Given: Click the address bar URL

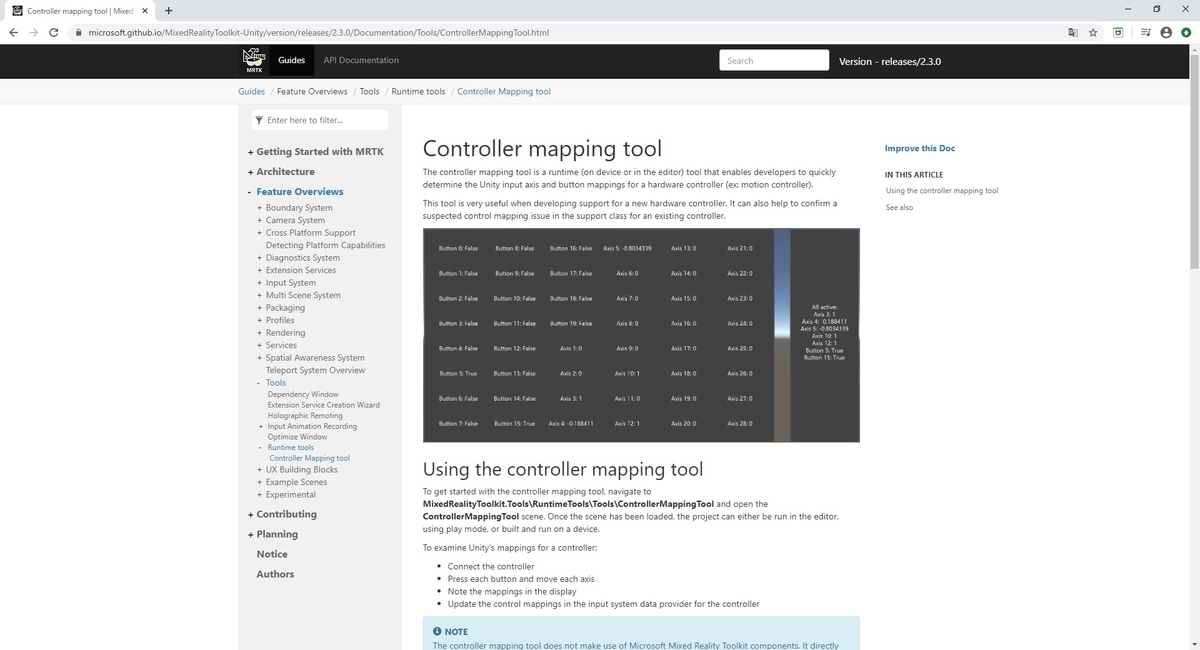Looking at the screenshot, I should (319, 32).
